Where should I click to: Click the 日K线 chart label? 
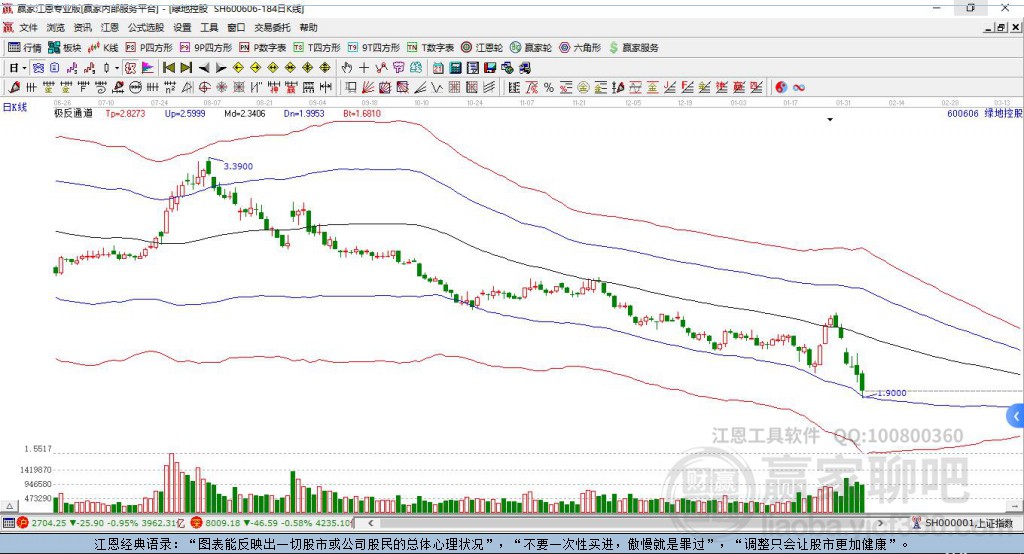point(15,108)
